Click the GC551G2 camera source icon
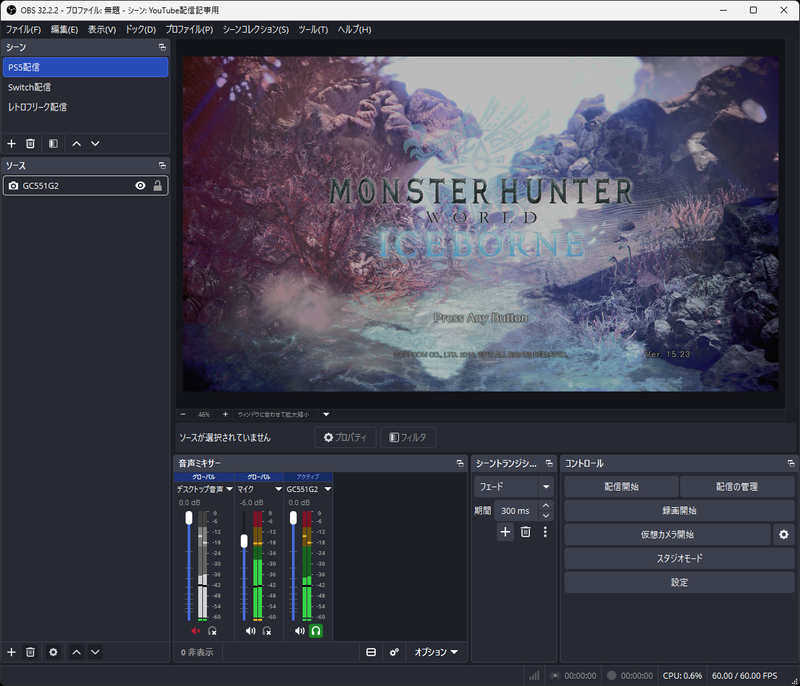The width and height of the screenshot is (800, 686). coord(13,186)
